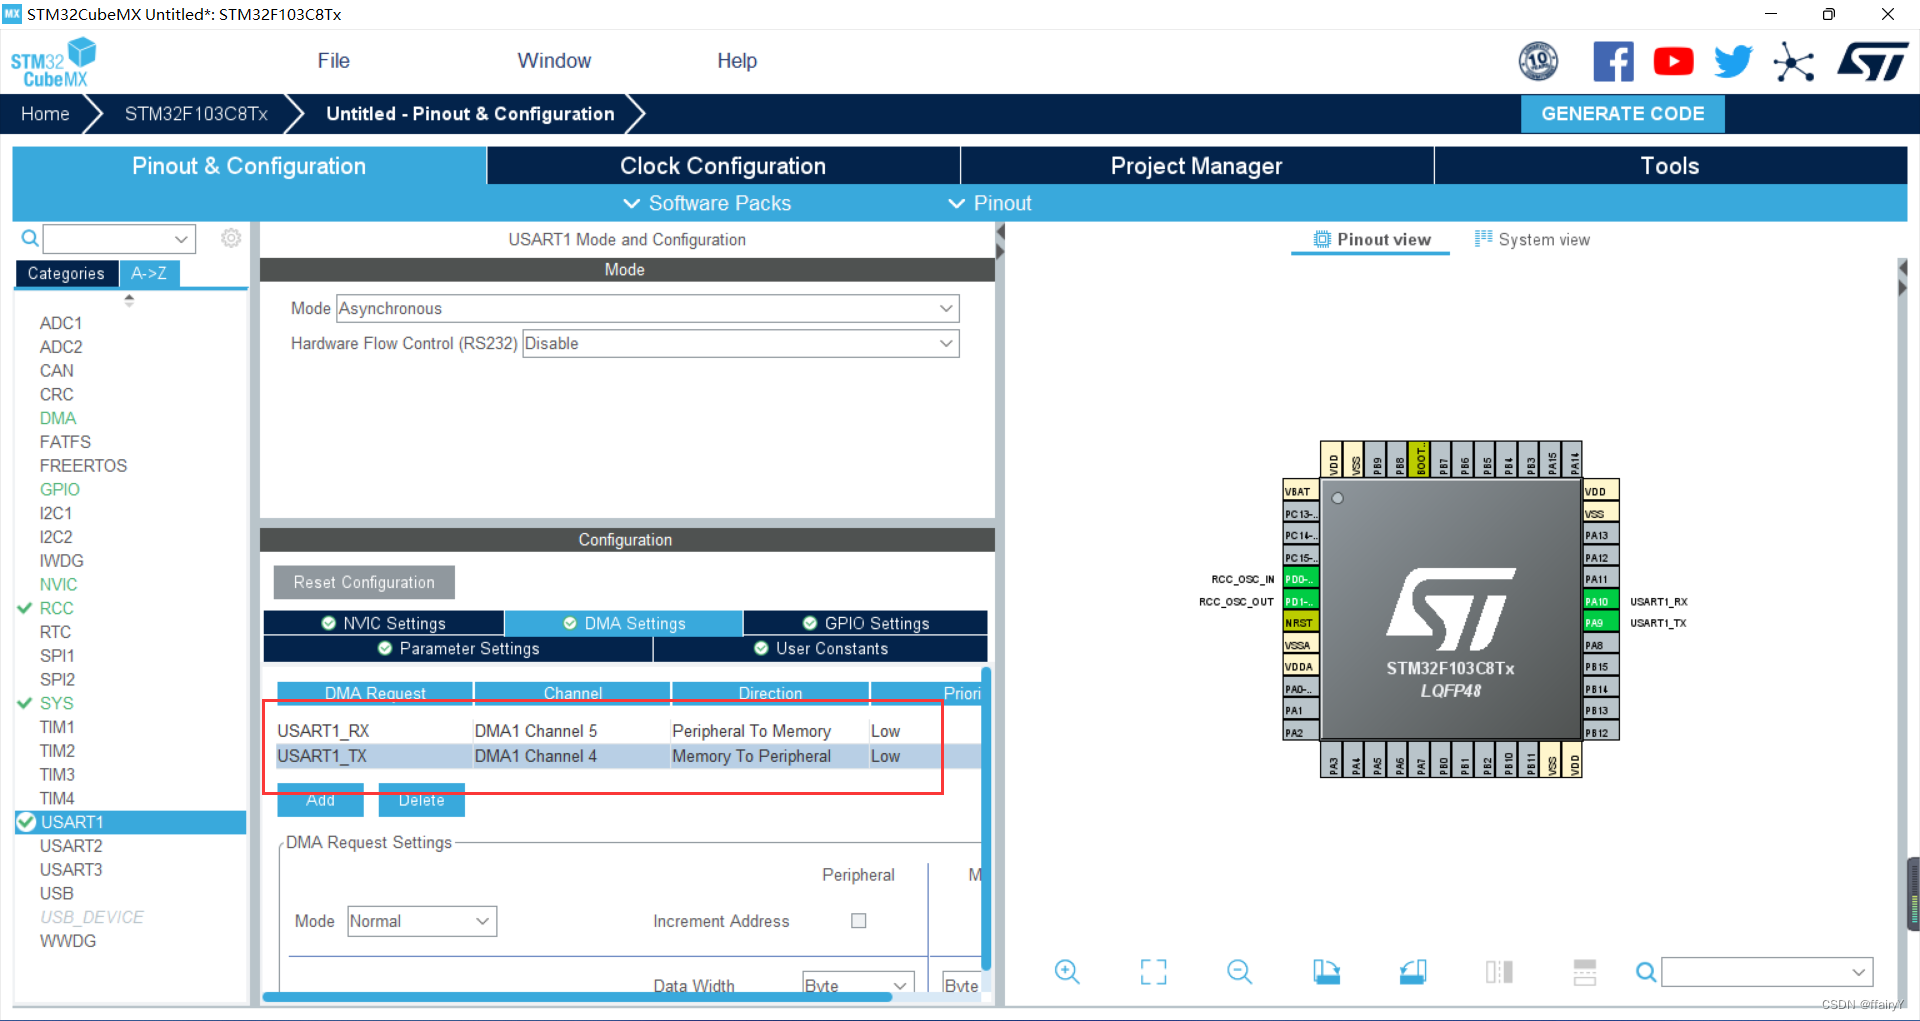Image resolution: width=1920 pixels, height=1021 pixels.
Task: Click Delete to remove the DMA request
Action: click(421, 800)
